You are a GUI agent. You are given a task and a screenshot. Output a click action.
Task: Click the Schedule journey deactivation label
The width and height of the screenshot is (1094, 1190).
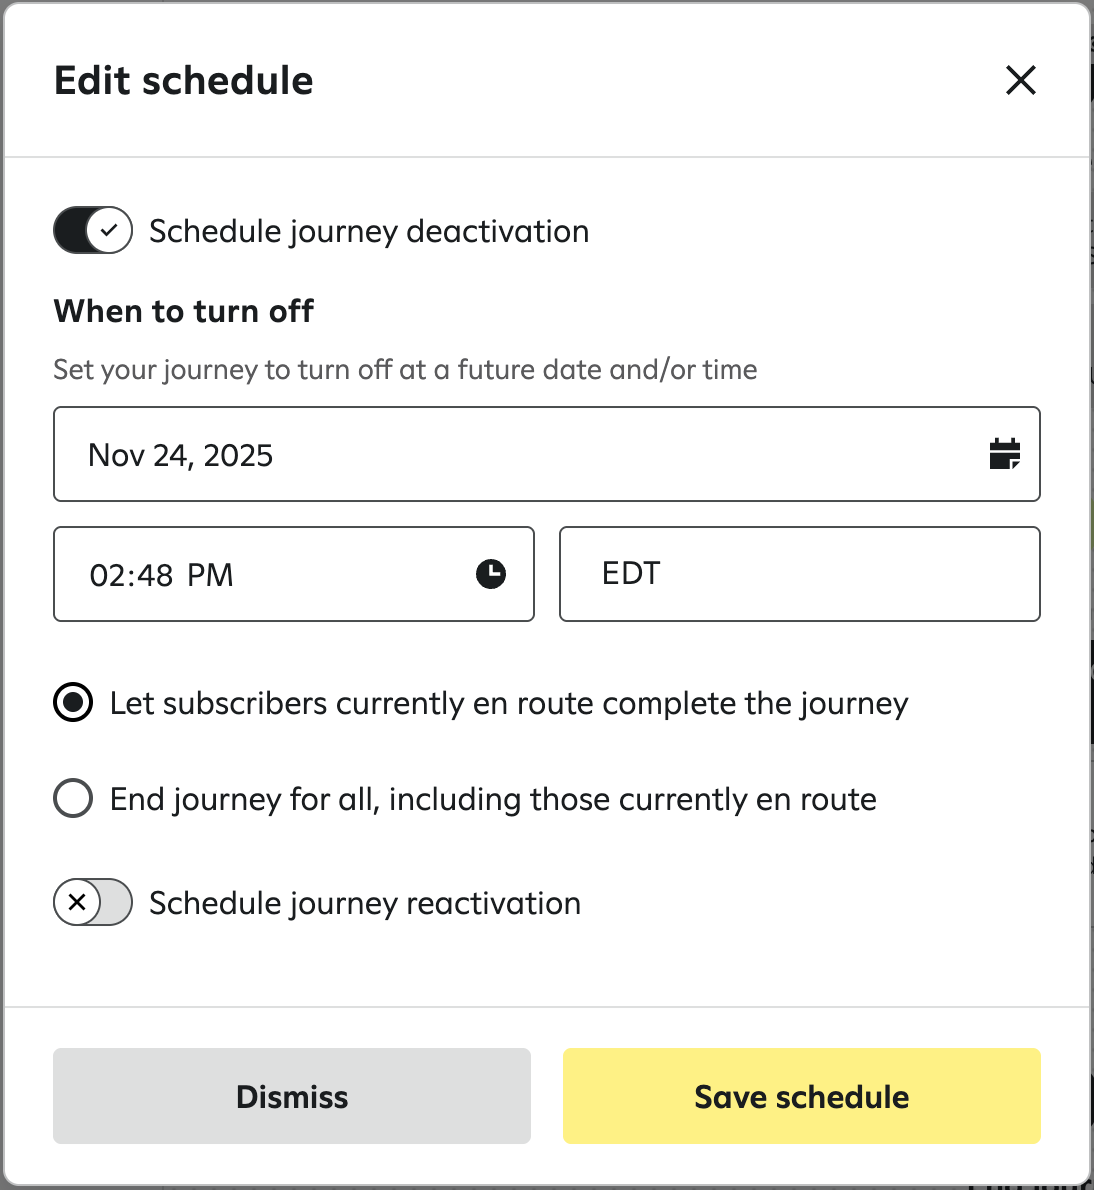(x=369, y=232)
